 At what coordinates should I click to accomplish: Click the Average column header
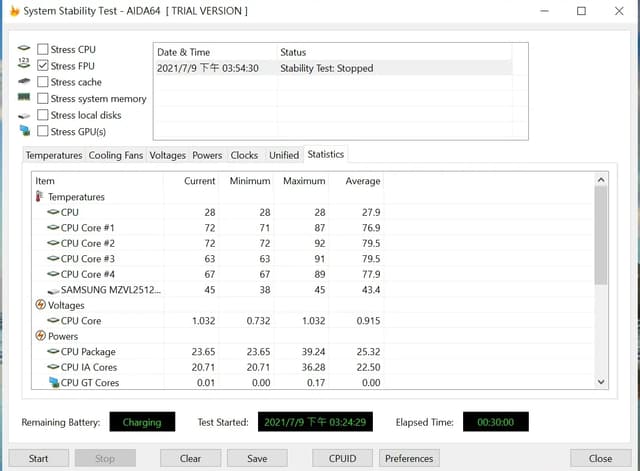(356, 181)
